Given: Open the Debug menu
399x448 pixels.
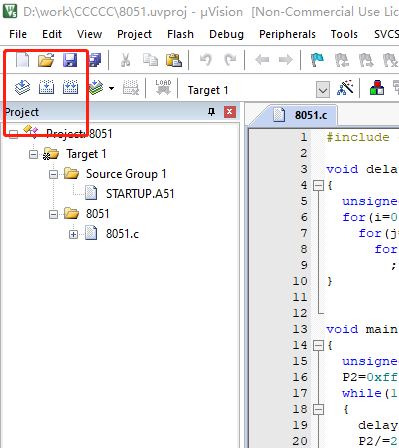Looking at the screenshot, I should click(x=226, y=34).
